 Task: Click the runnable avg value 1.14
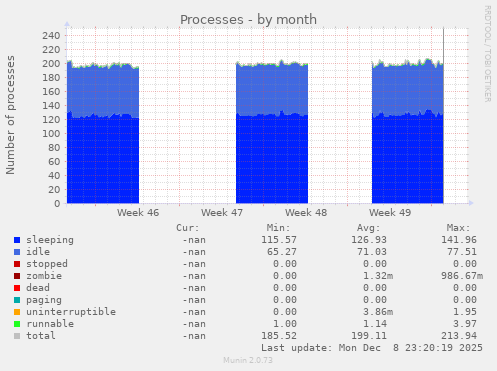pos(375,324)
